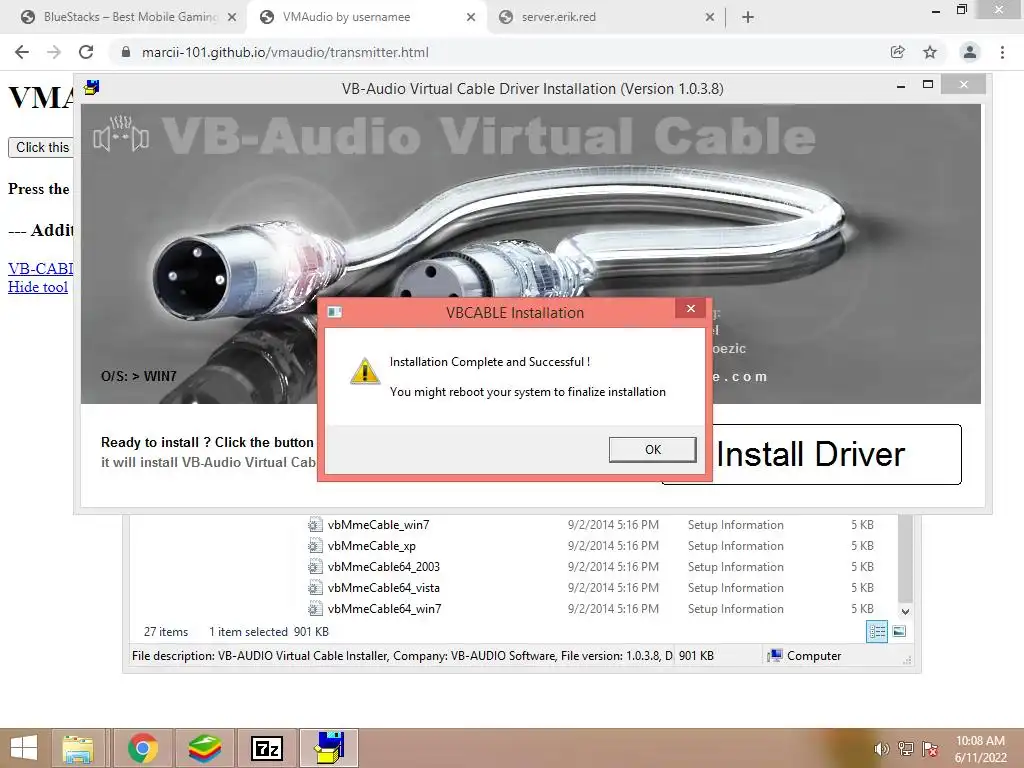Close the VMAudio tab

click(x=471, y=18)
